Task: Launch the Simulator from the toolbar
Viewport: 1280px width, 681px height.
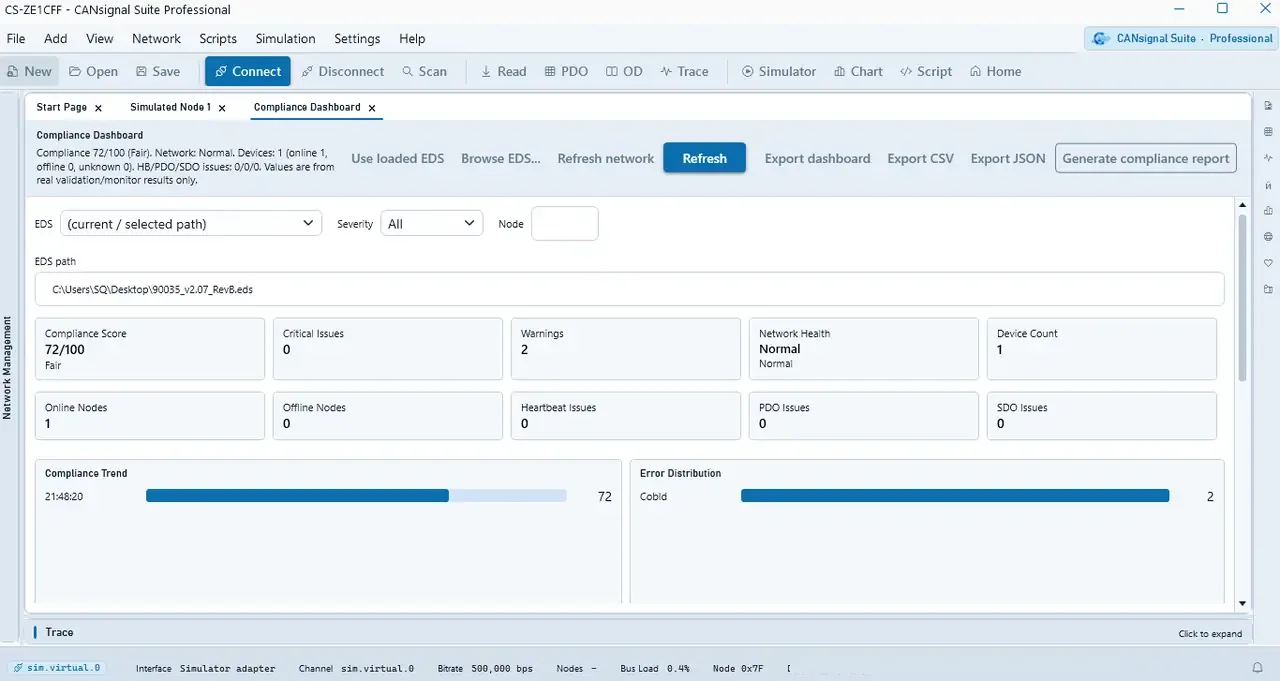Action: tap(779, 71)
